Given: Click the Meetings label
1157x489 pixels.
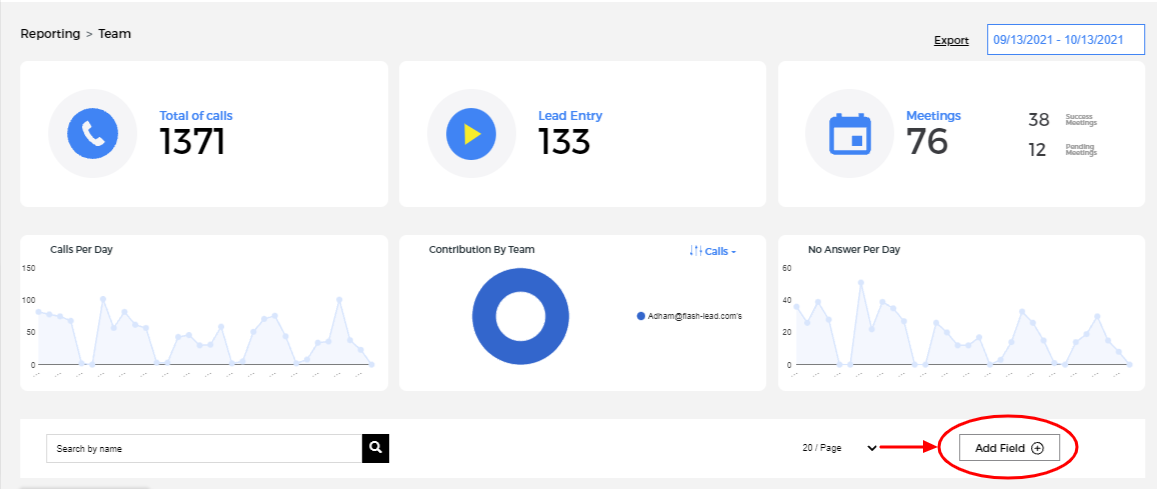Looking at the screenshot, I should 933,116.
